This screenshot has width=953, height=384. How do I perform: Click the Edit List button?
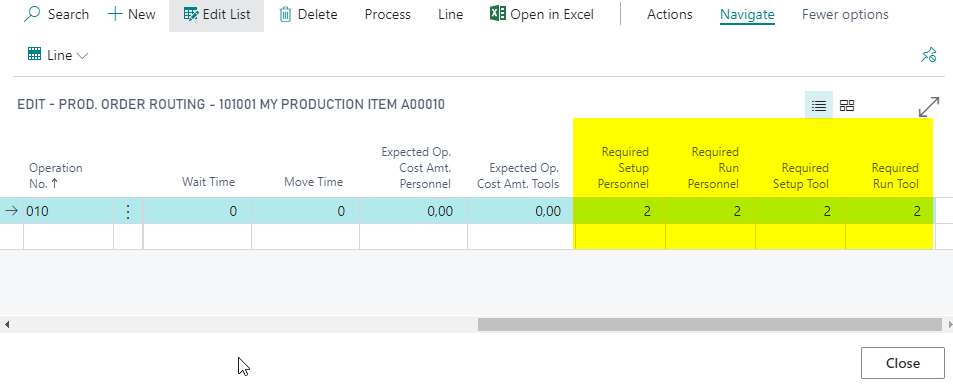tap(216, 15)
